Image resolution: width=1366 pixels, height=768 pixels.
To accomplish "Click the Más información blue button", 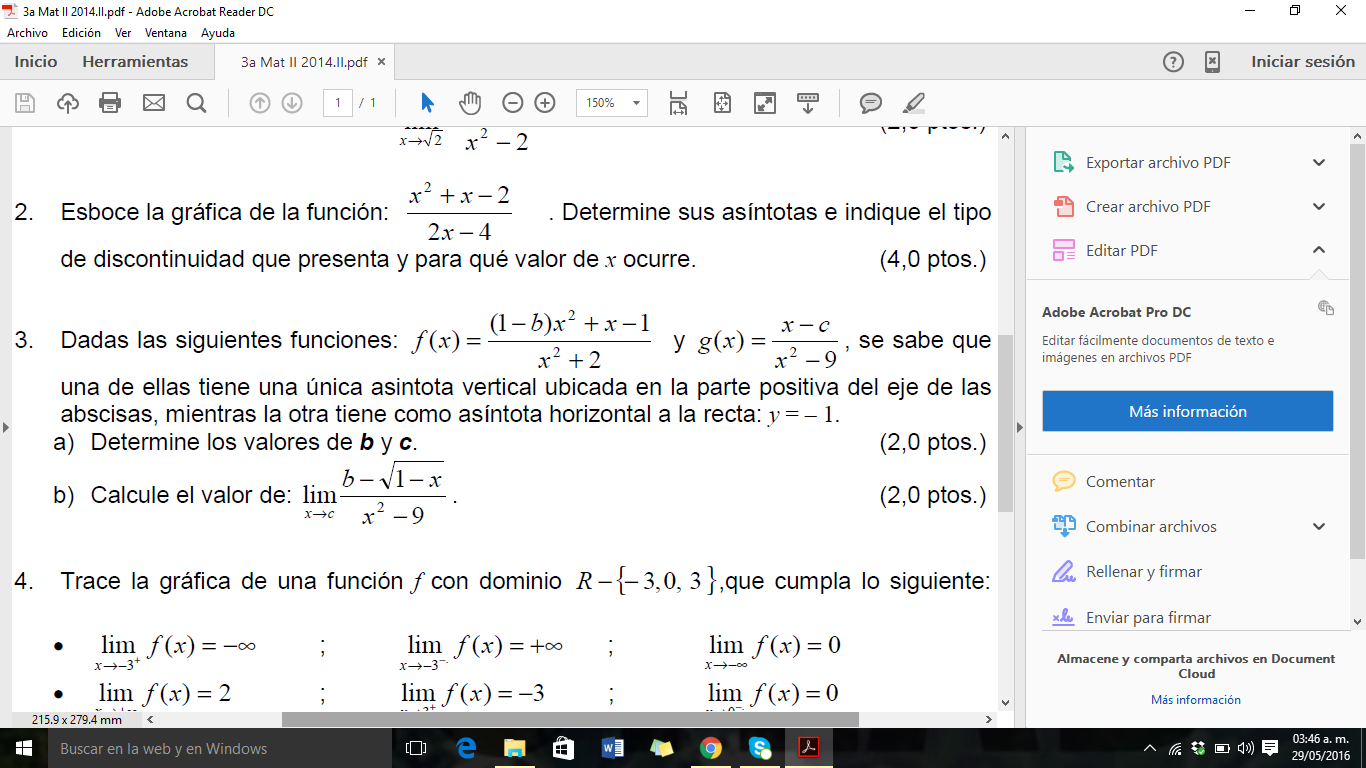I will tap(1187, 411).
